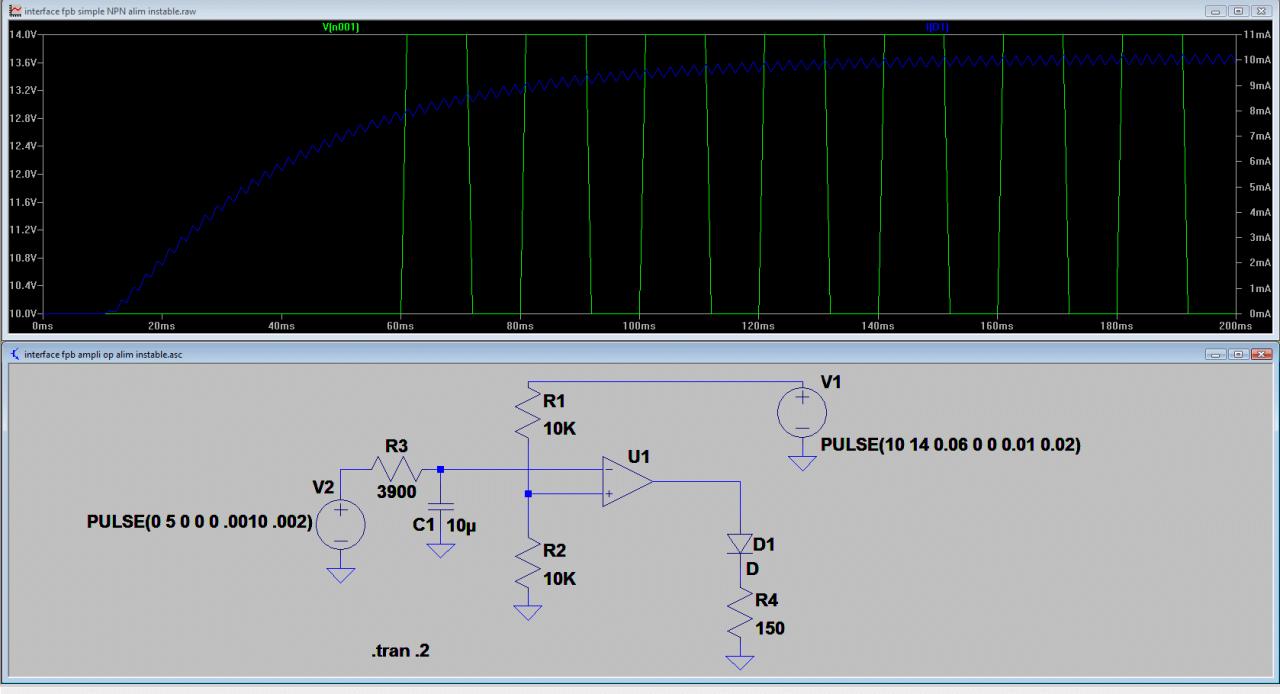Click the ground symbol below V2
Screen dimensions: 1280x694
pos(341,574)
